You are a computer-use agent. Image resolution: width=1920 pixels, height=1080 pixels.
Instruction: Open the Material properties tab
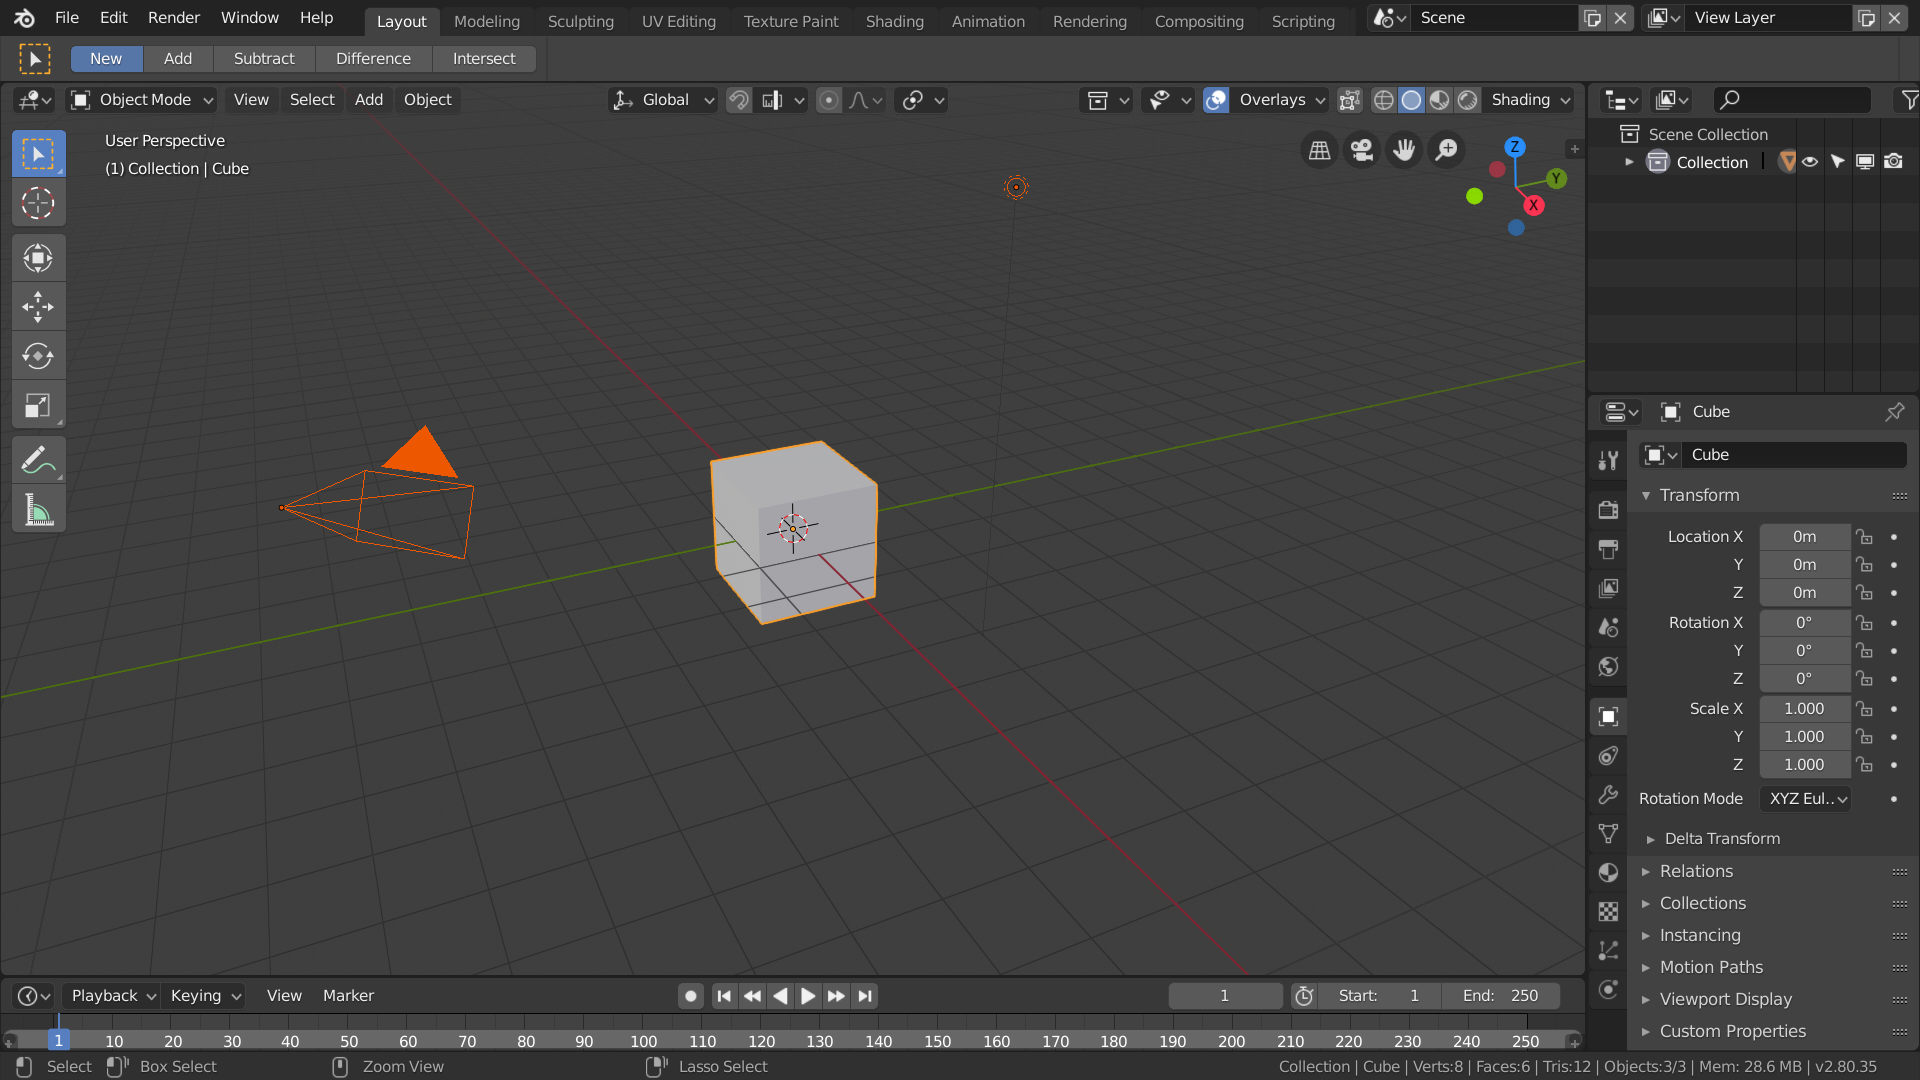click(1608, 873)
